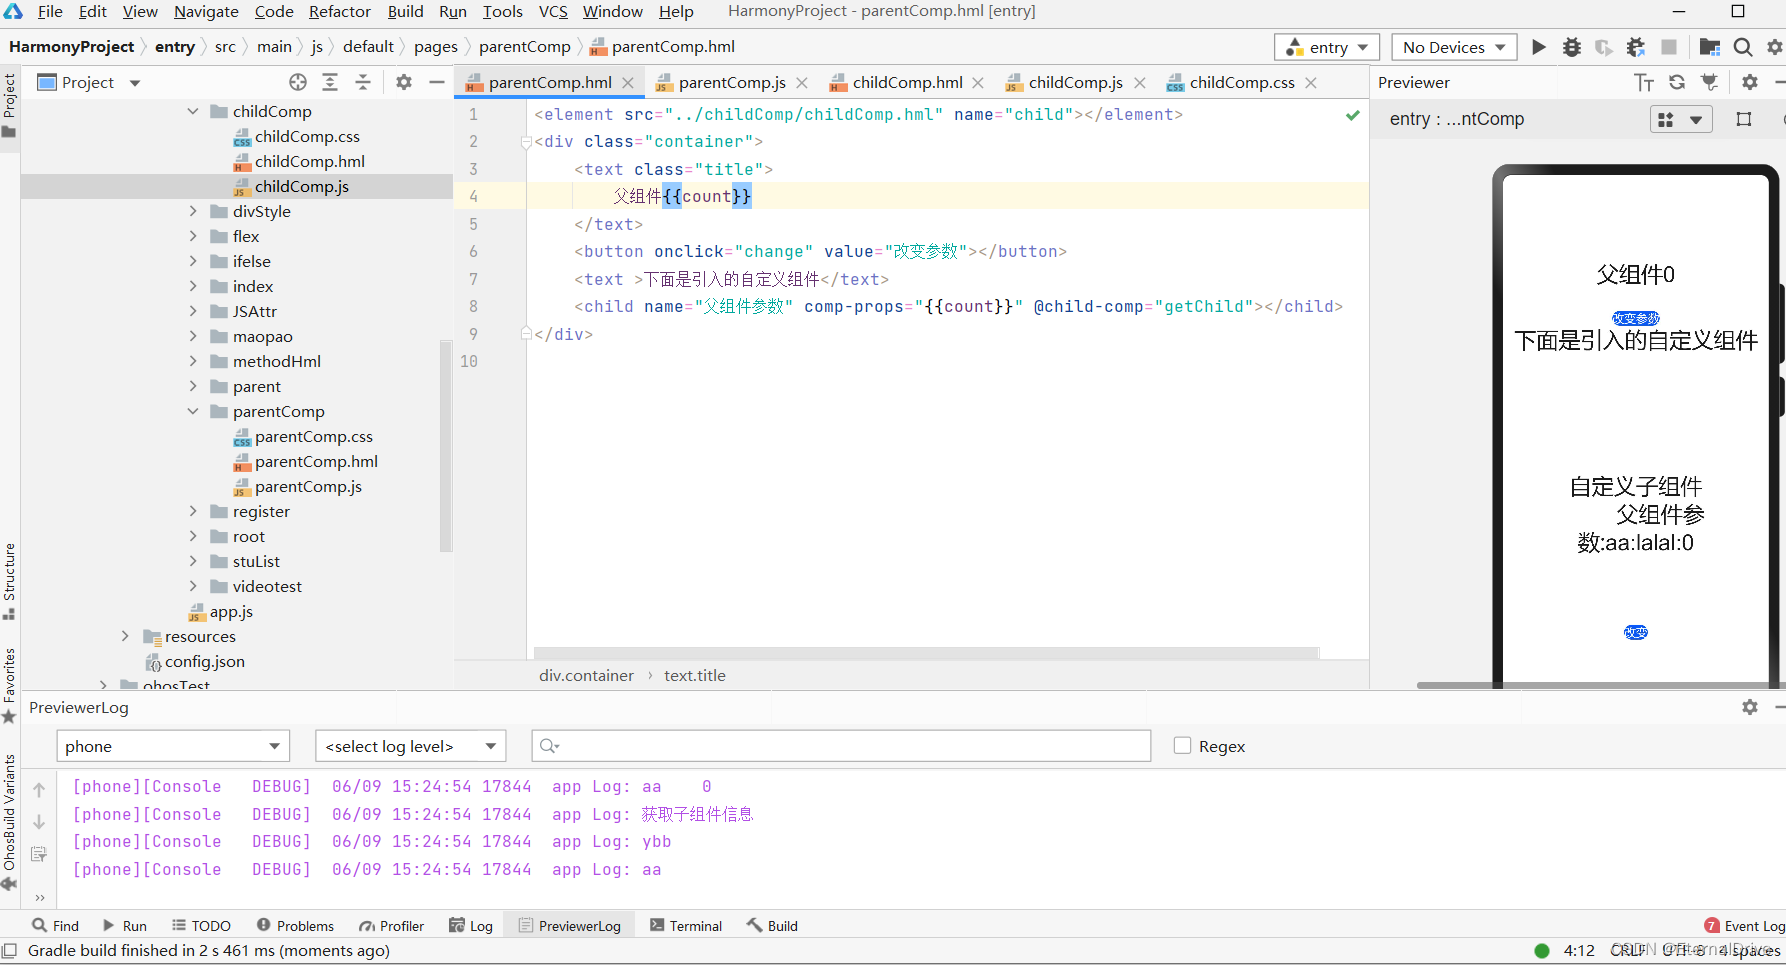This screenshot has height=965, width=1786.
Task: Jump to the next log entry with the down arrow
Action: click(x=39, y=822)
